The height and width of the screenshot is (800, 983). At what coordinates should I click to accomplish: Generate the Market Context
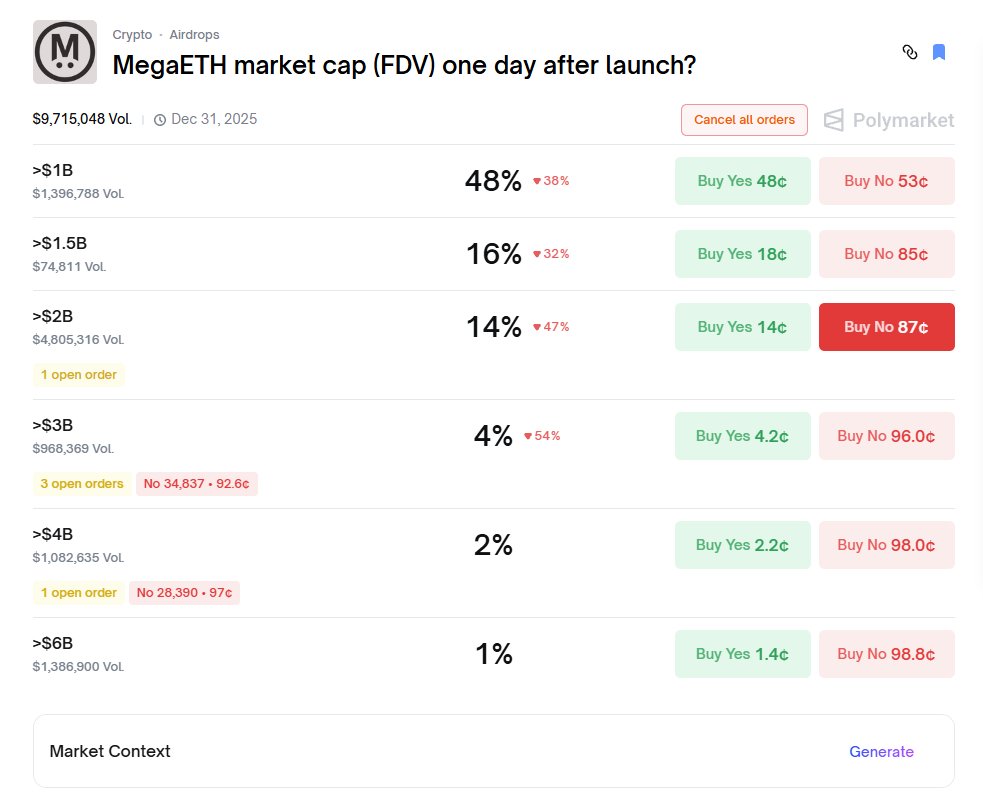pos(881,752)
